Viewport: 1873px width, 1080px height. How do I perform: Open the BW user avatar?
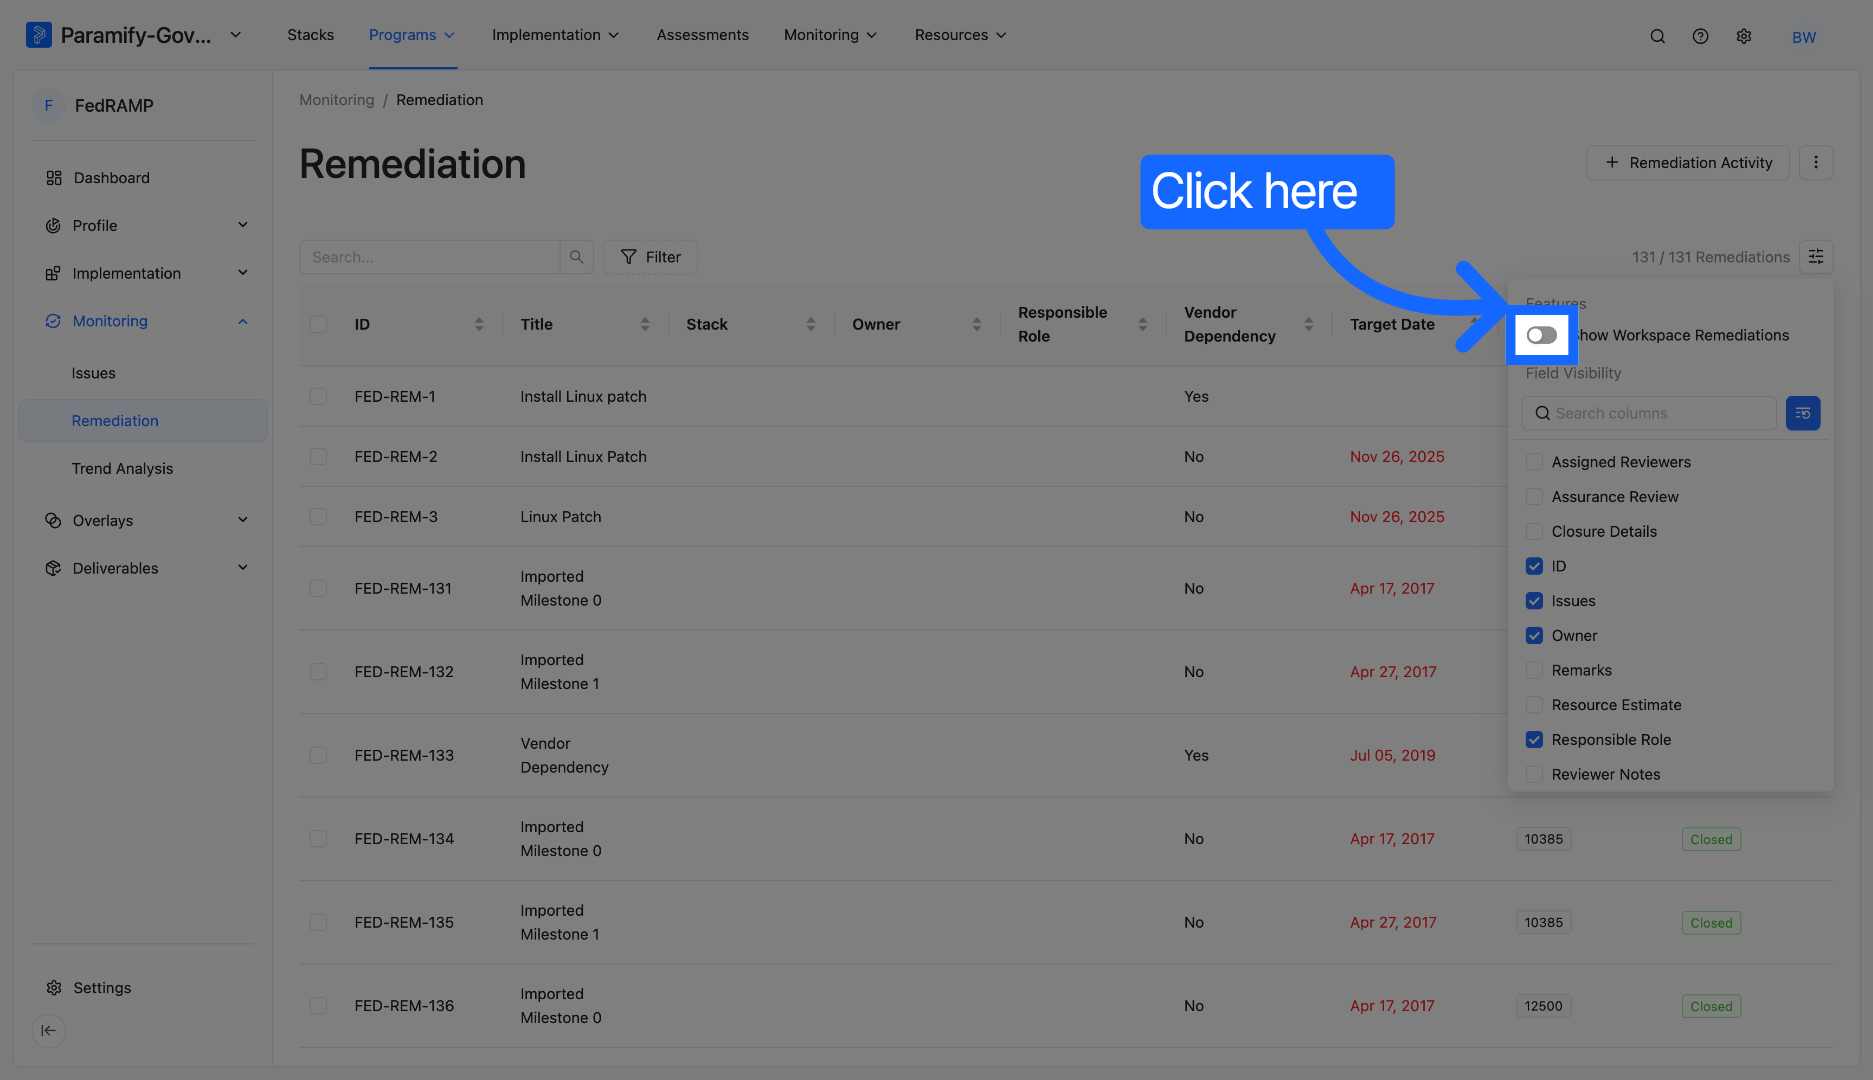click(1804, 37)
